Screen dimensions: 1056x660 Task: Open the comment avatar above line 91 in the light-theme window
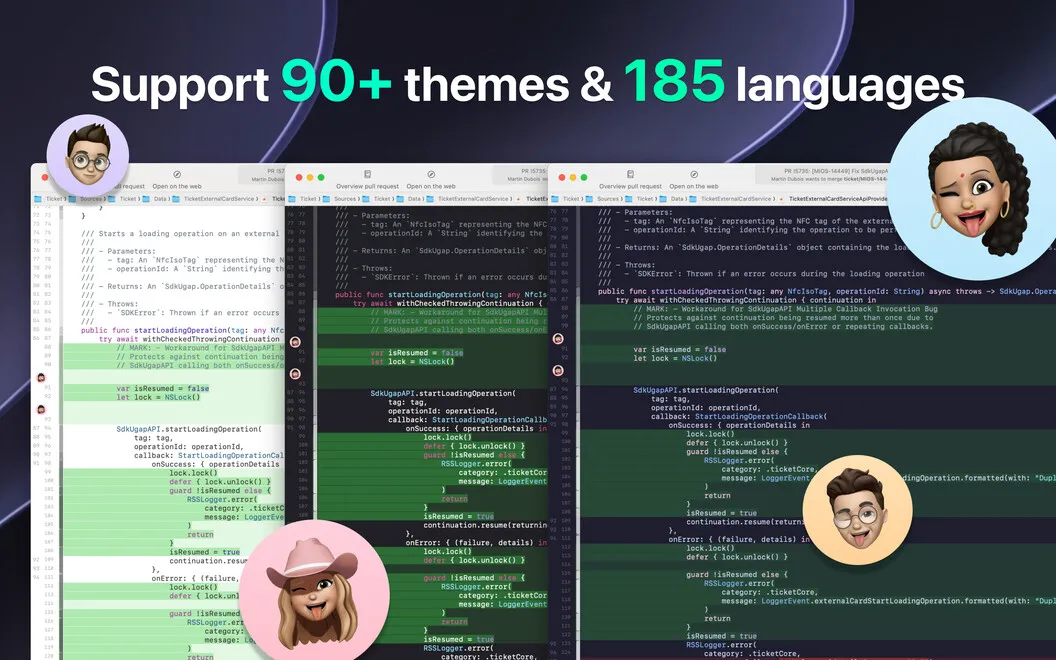coord(41,378)
